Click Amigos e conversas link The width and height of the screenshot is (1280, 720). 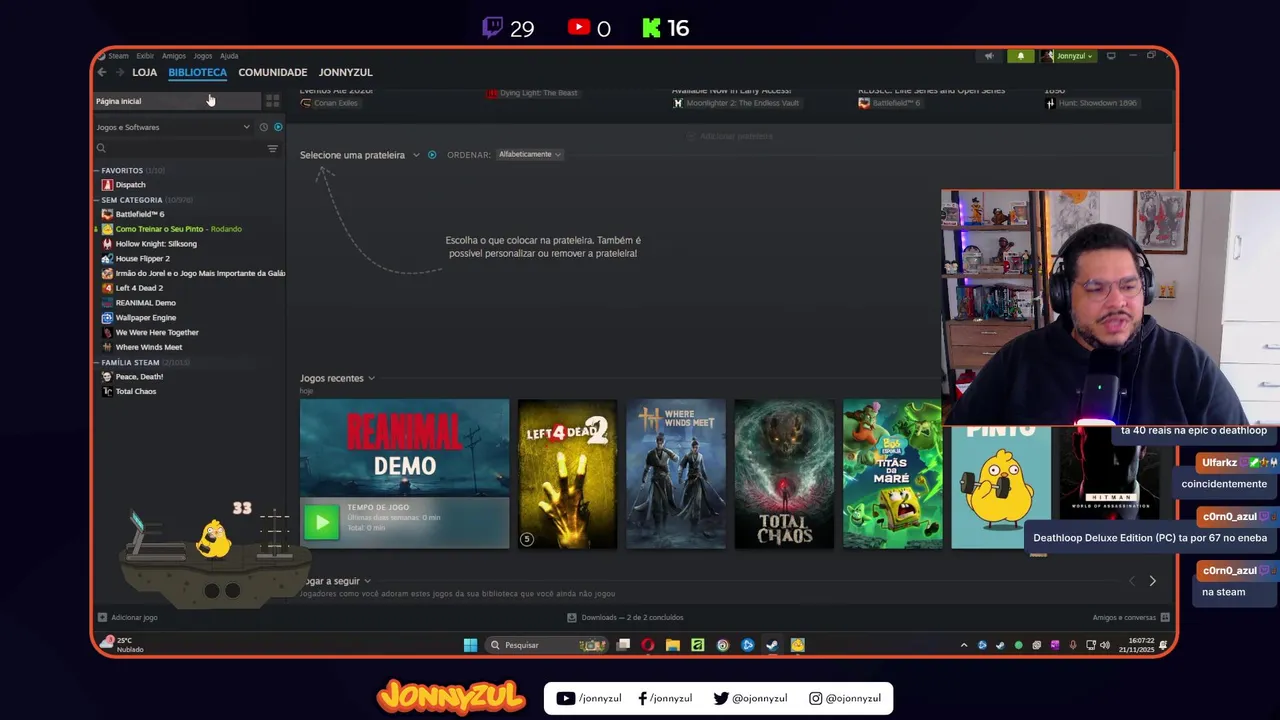click(1124, 617)
